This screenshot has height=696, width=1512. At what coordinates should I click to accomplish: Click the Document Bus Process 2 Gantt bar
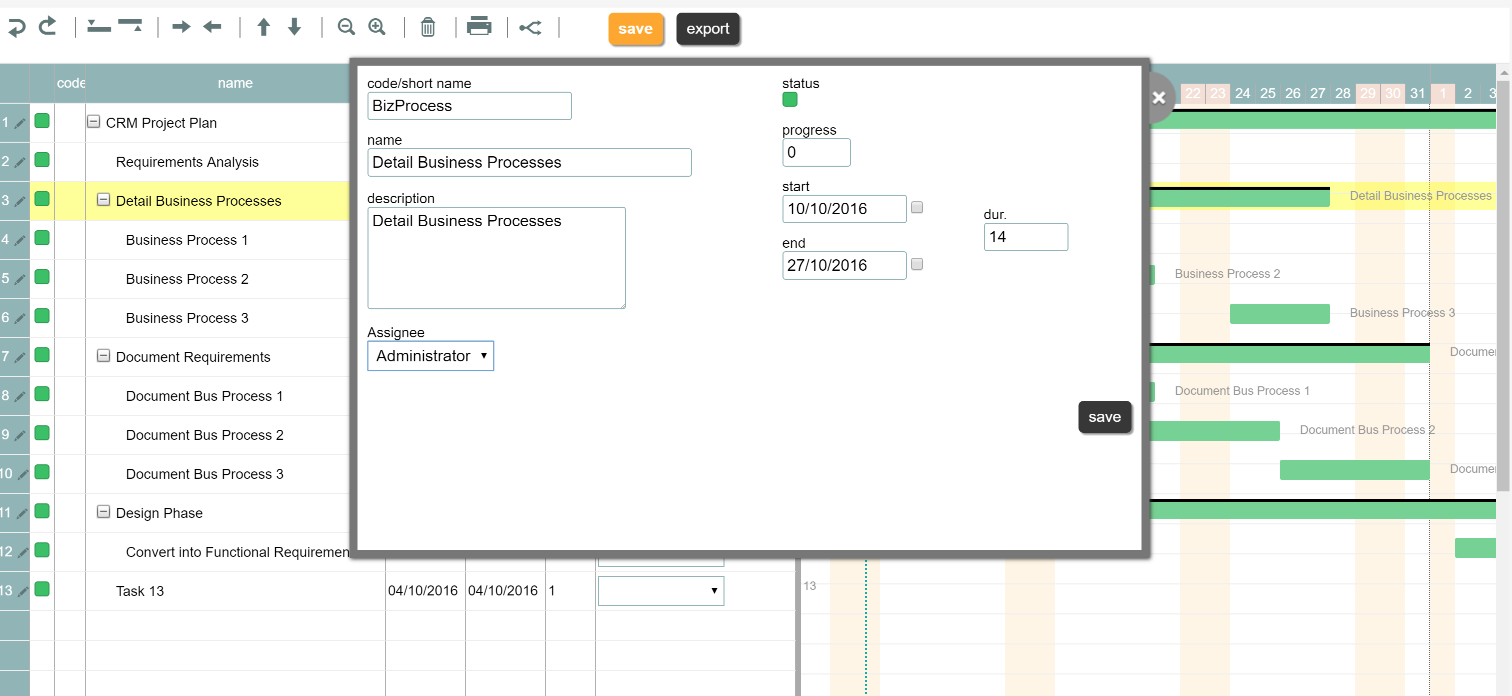pyautogui.click(x=1215, y=431)
